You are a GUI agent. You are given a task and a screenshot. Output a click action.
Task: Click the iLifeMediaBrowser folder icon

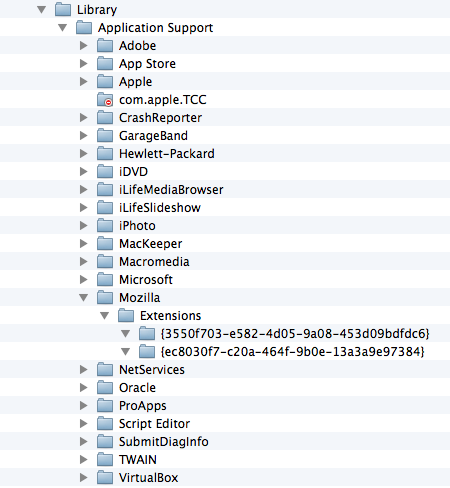pyautogui.click(x=105, y=189)
